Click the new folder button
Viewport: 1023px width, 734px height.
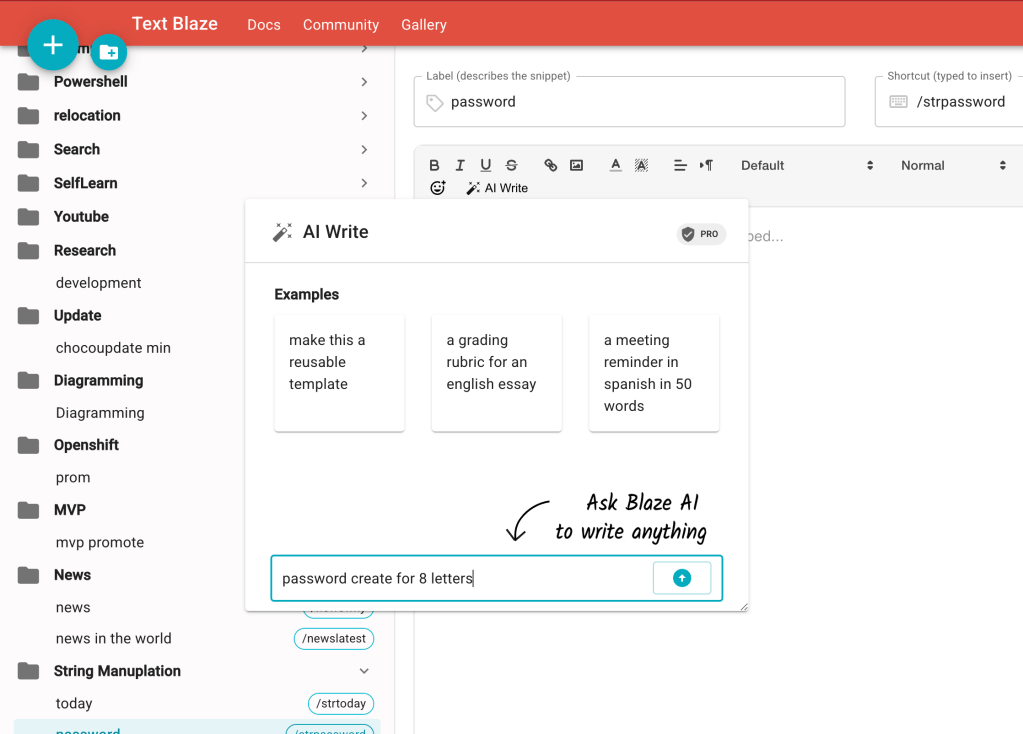pyautogui.click(x=109, y=52)
